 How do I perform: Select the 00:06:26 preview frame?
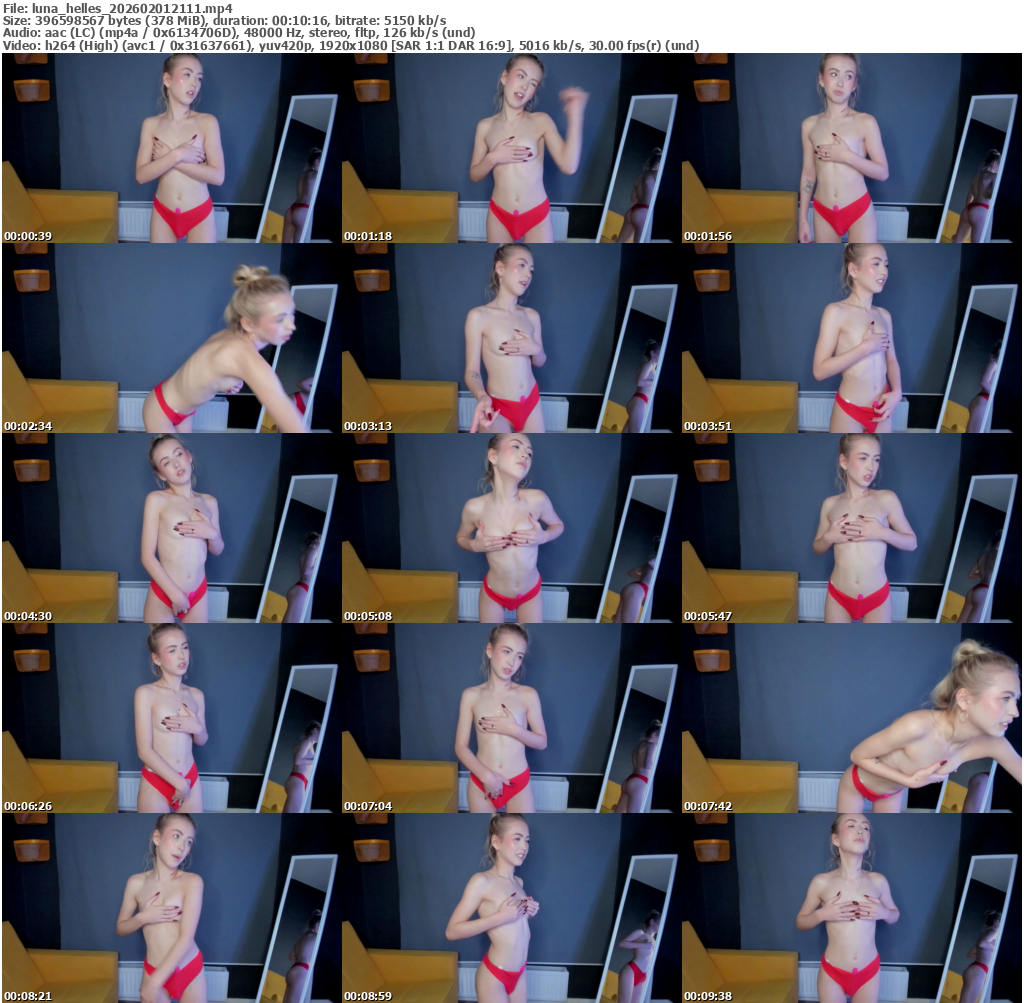tap(170, 718)
